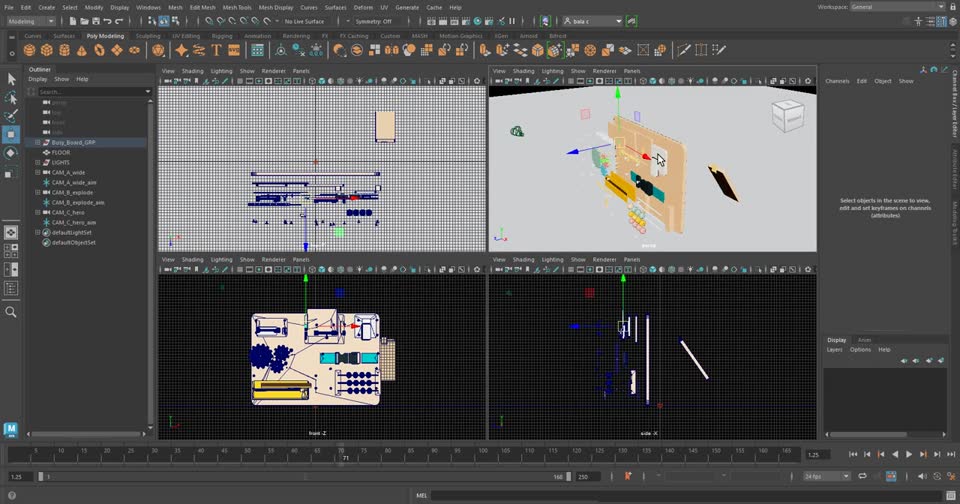Open the Layers menu in Layer Editor
Viewport: 960px width, 504px height.
(834, 350)
